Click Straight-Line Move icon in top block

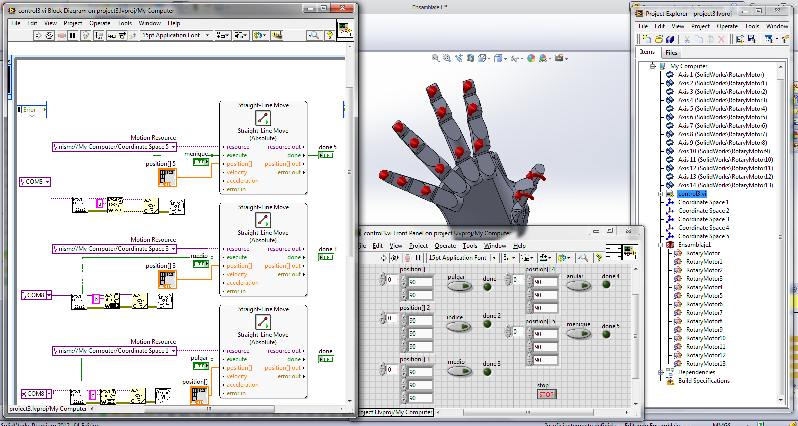click(x=263, y=118)
